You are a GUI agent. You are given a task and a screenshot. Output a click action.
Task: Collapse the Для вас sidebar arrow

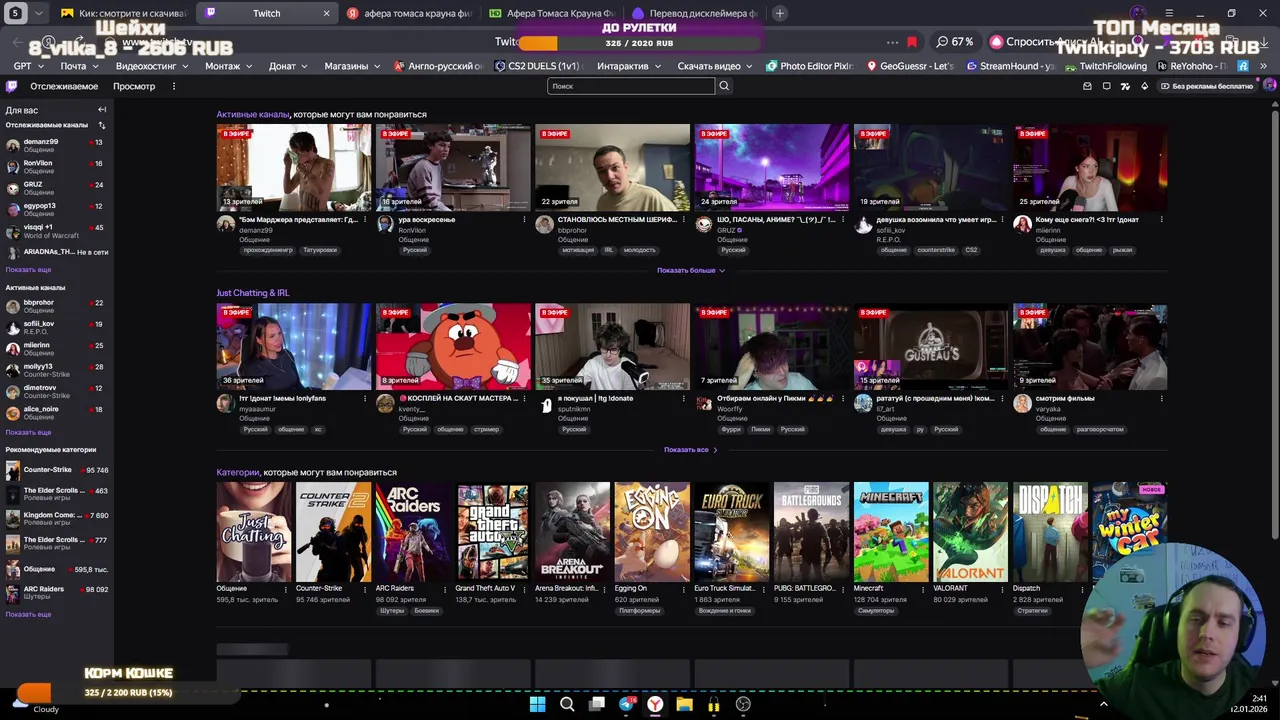coord(102,109)
